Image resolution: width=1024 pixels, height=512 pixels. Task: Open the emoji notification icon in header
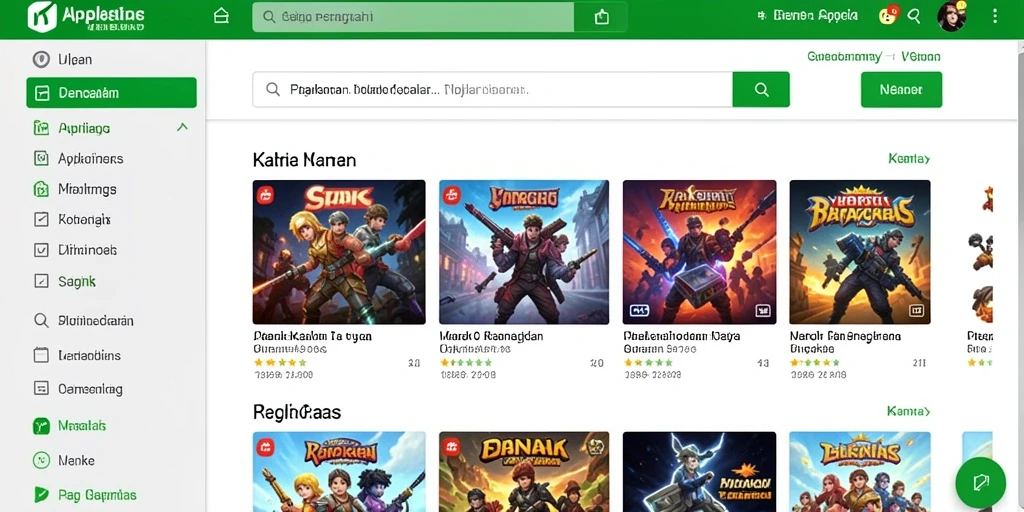pos(888,15)
